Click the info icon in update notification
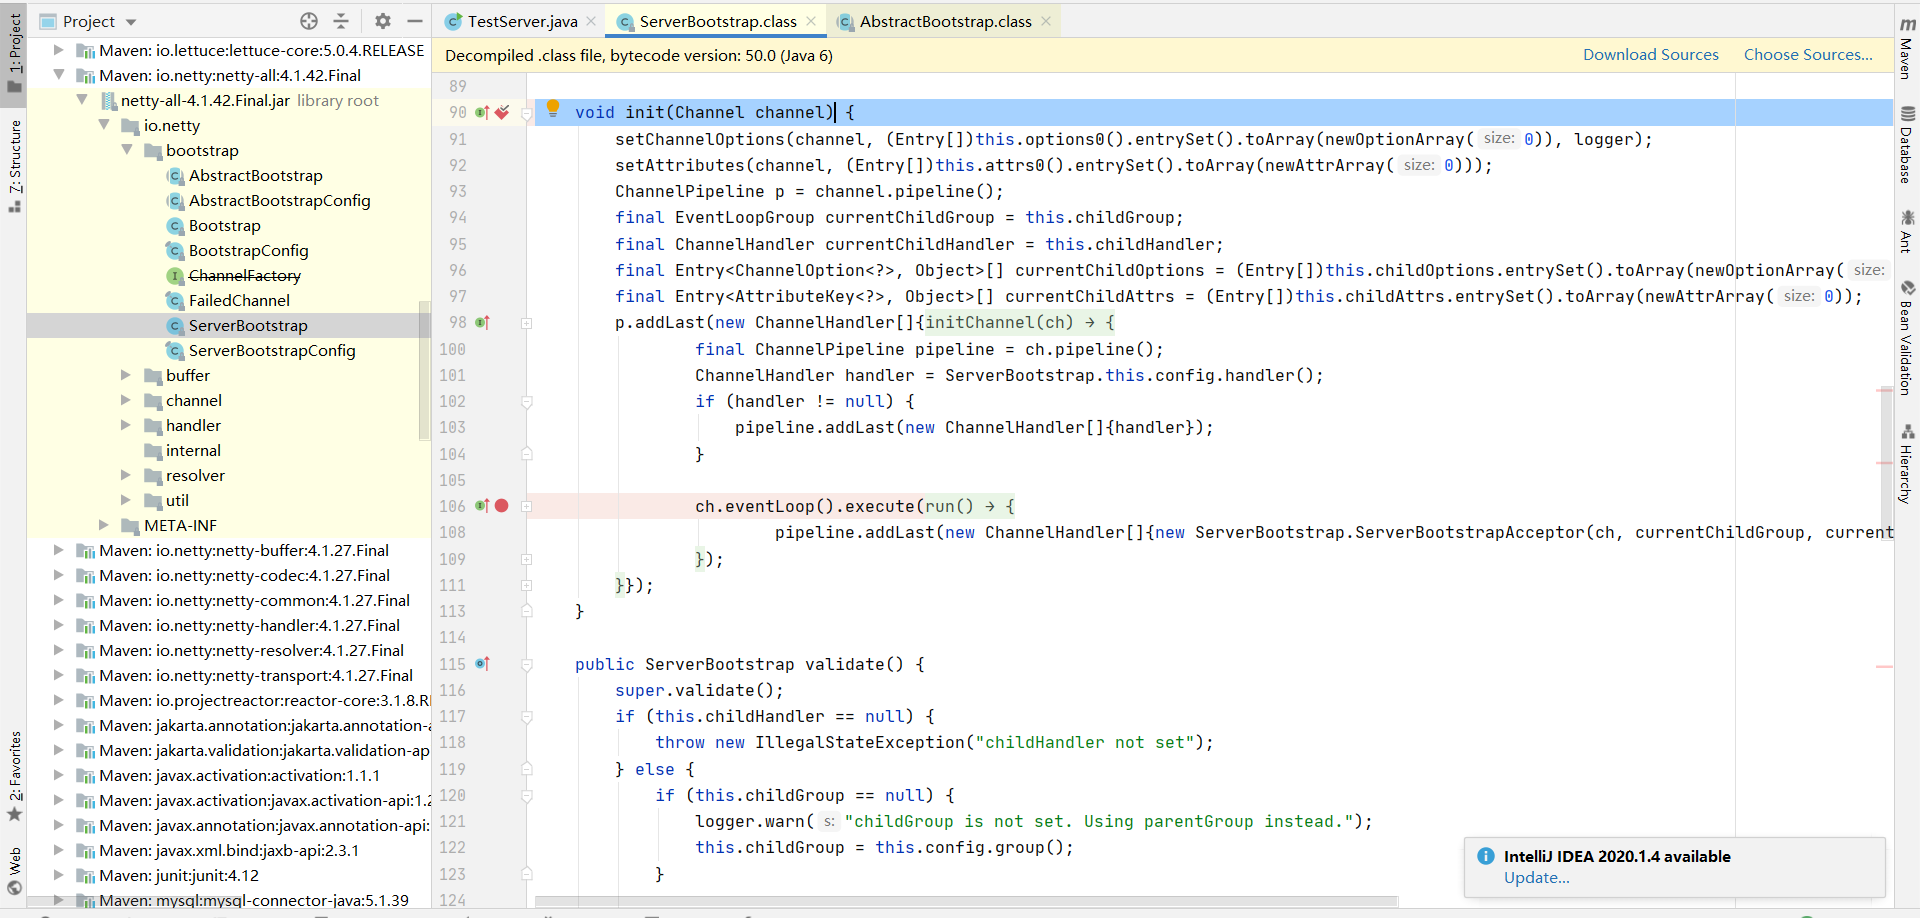 1486,856
